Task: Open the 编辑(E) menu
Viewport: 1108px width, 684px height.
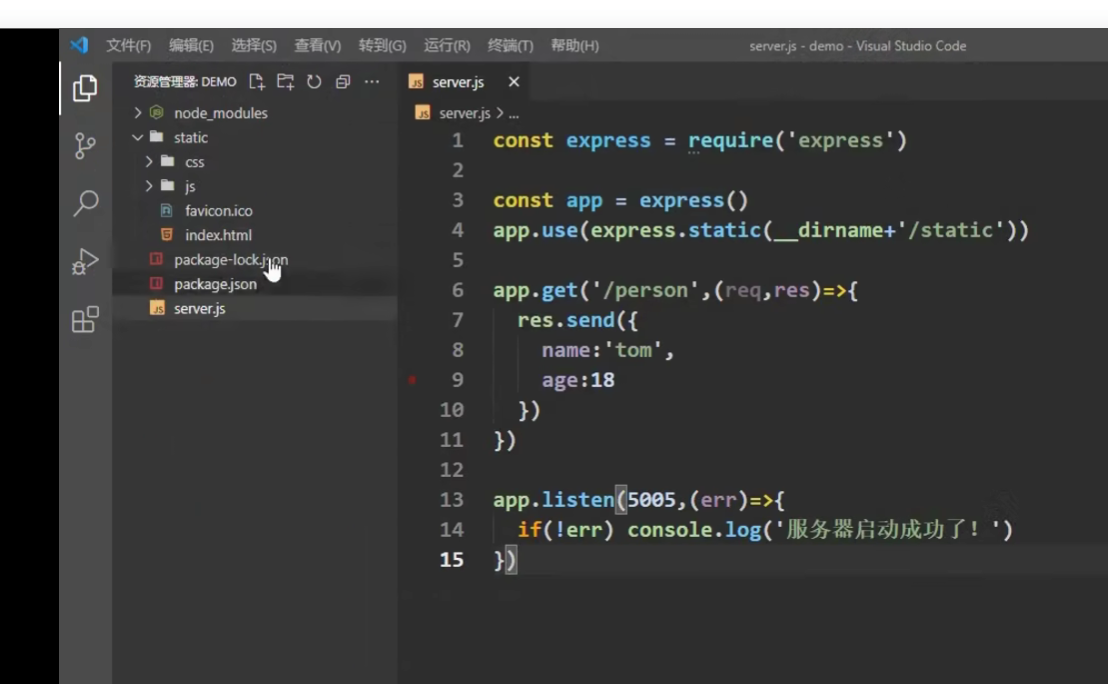Action: [x=191, y=46]
